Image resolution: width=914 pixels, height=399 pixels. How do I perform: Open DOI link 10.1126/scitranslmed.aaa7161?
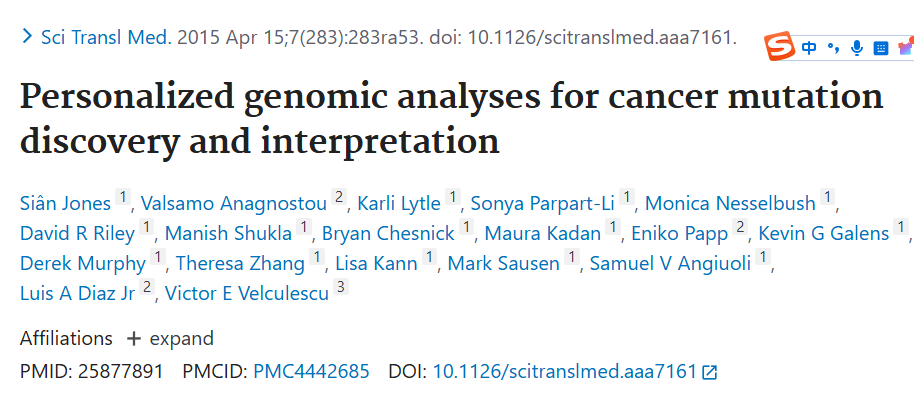(565, 371)
